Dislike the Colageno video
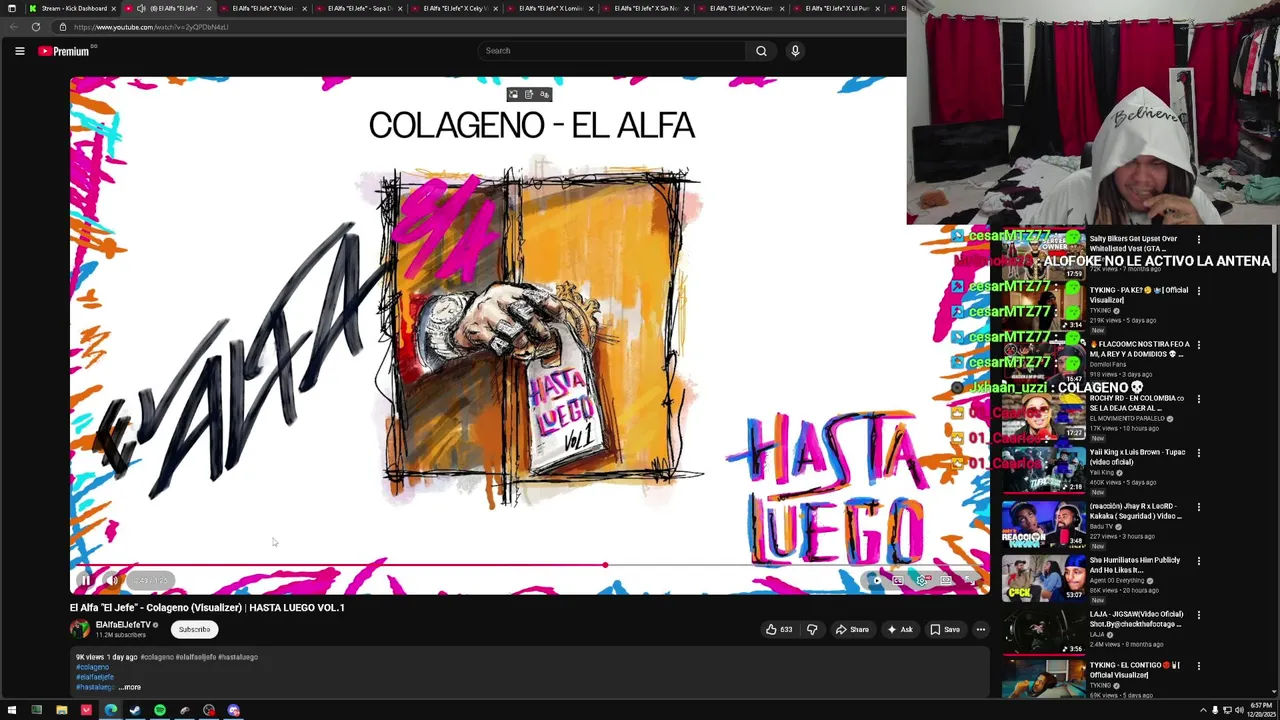 click(812, 630)
